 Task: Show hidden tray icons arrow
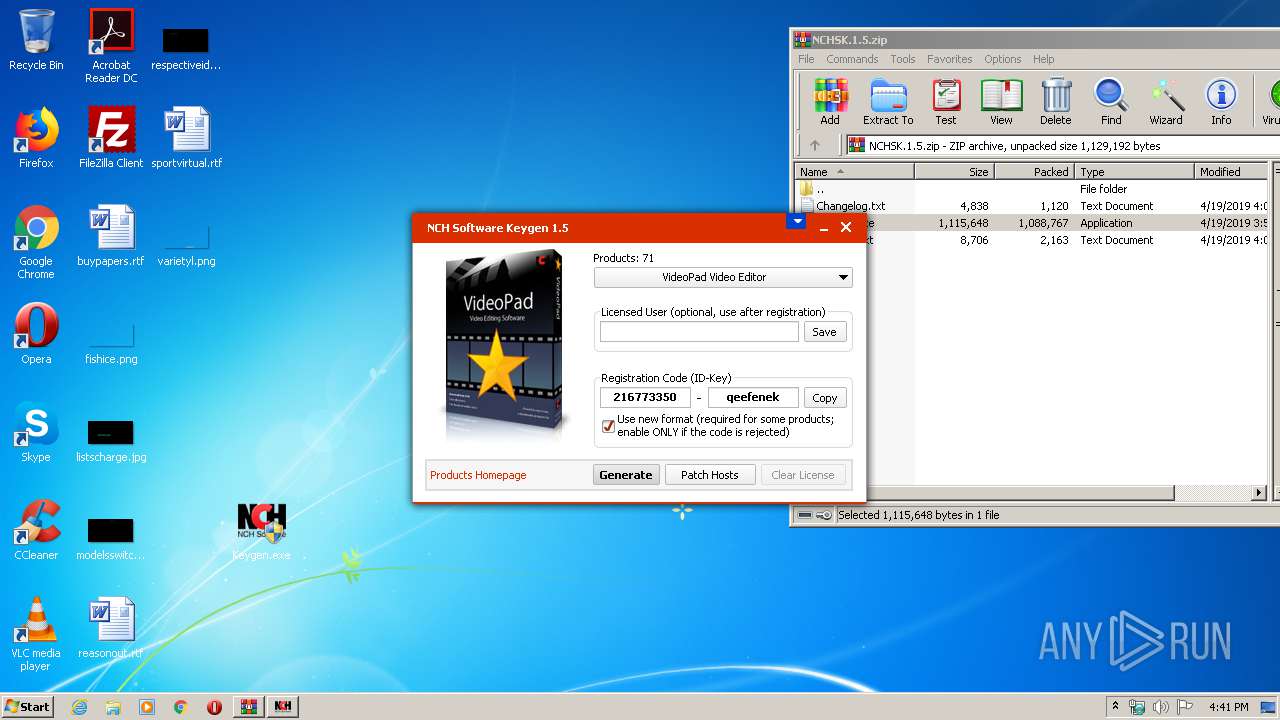[1115, 707]
